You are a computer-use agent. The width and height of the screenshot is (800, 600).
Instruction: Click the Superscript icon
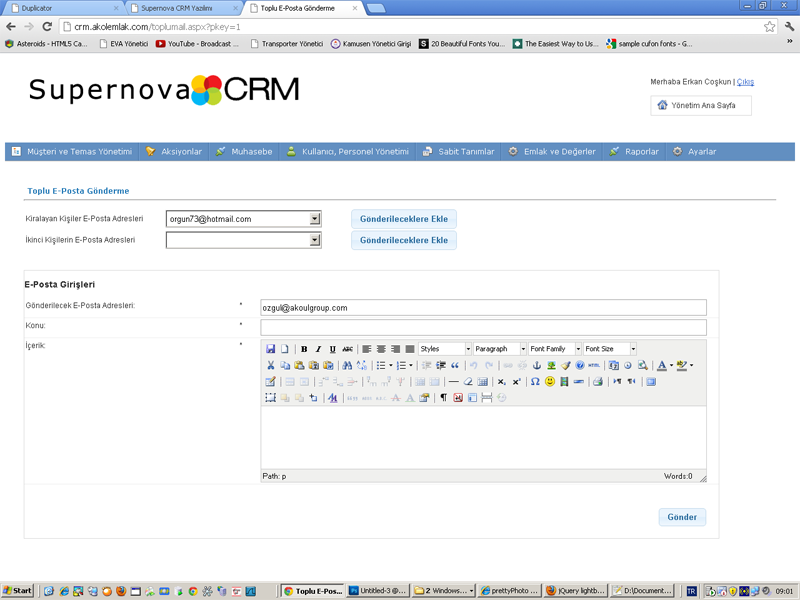[516, 382]
